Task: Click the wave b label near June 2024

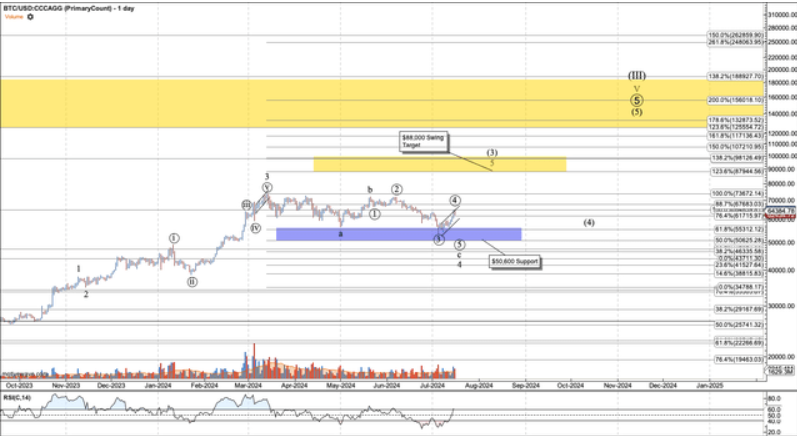Action: 369,188
